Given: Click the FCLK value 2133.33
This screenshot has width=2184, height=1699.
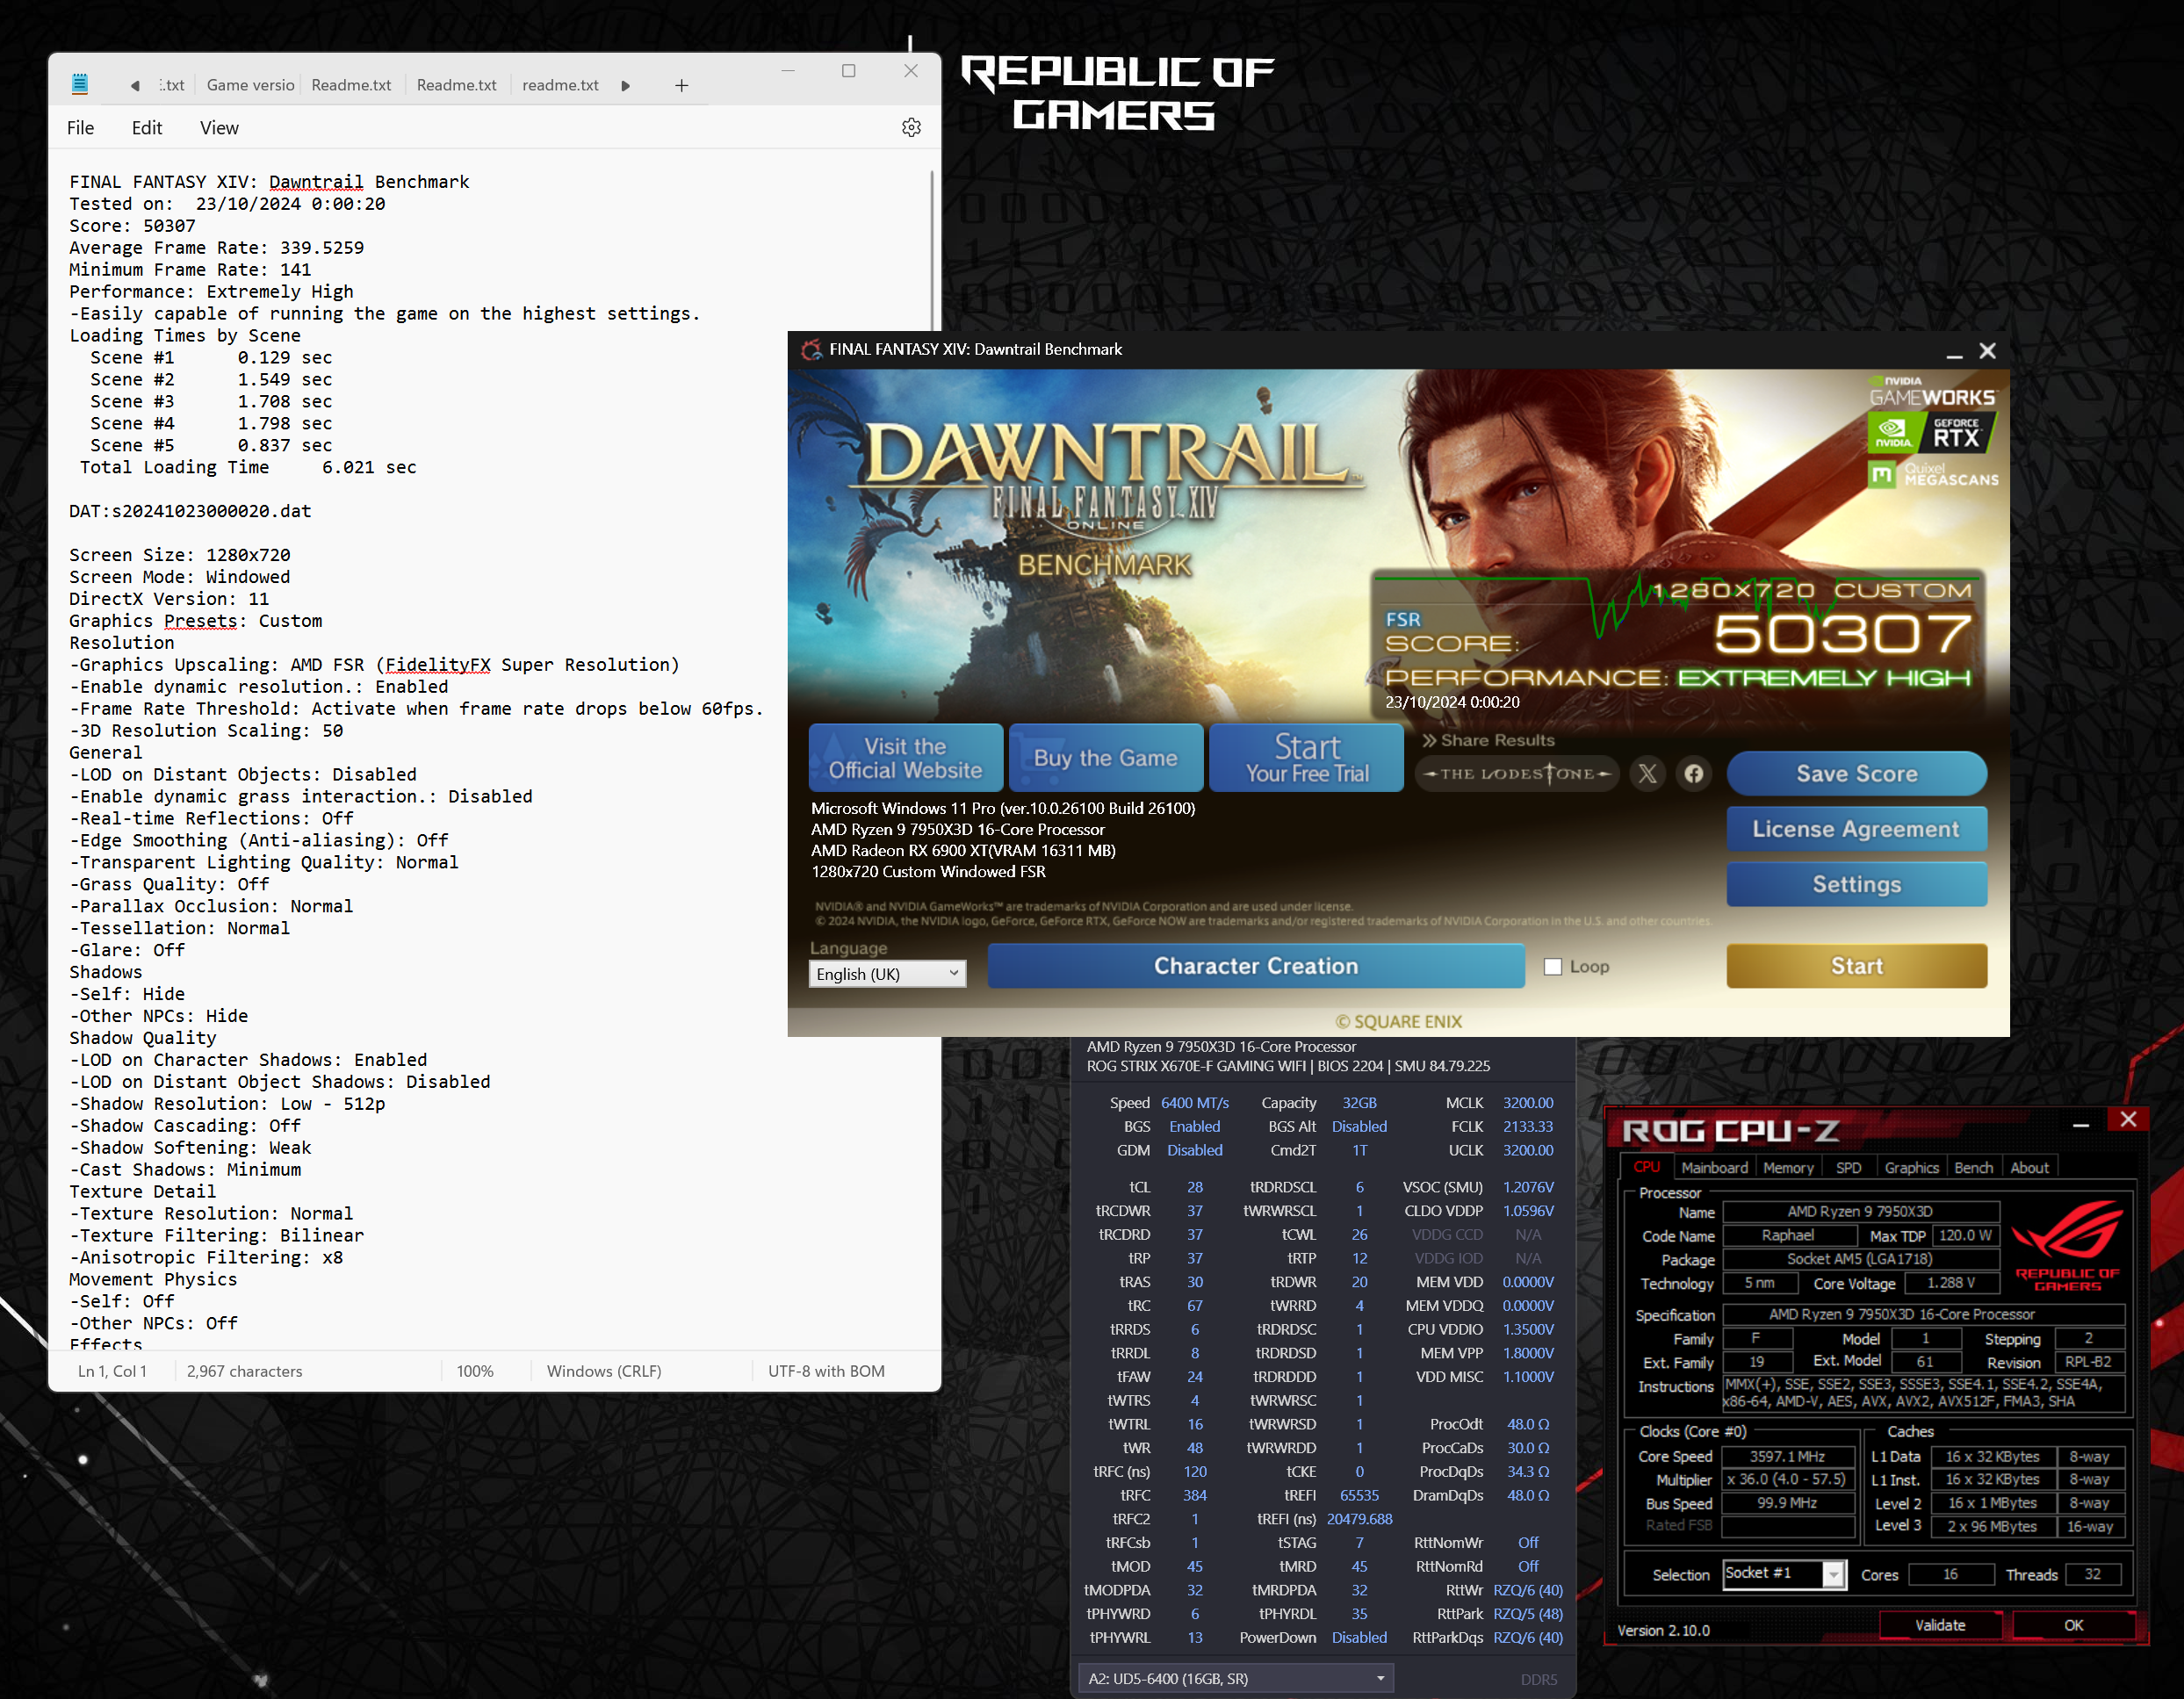Looking at the screenshot, I should [x=1528, y=1126].
